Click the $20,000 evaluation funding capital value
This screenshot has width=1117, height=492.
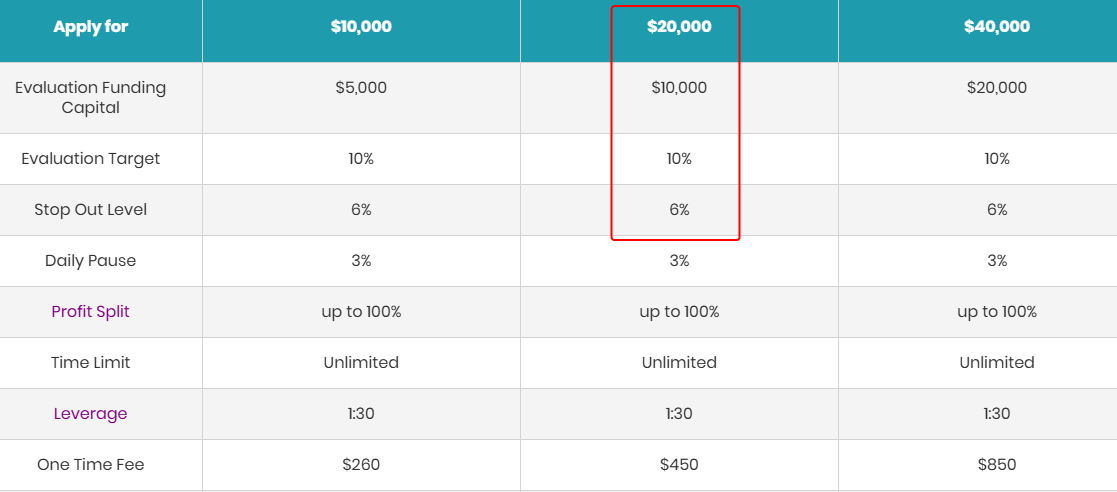point(997,88)
